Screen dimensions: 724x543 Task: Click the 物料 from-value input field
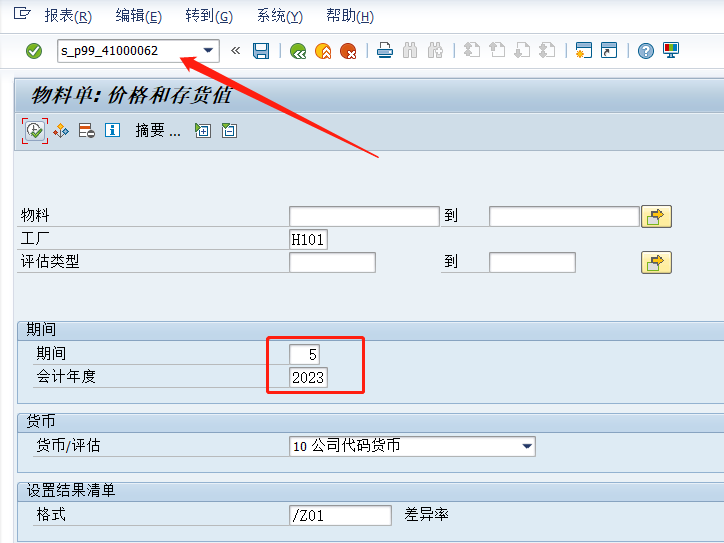pyautogui.click(x=364, y=216)
